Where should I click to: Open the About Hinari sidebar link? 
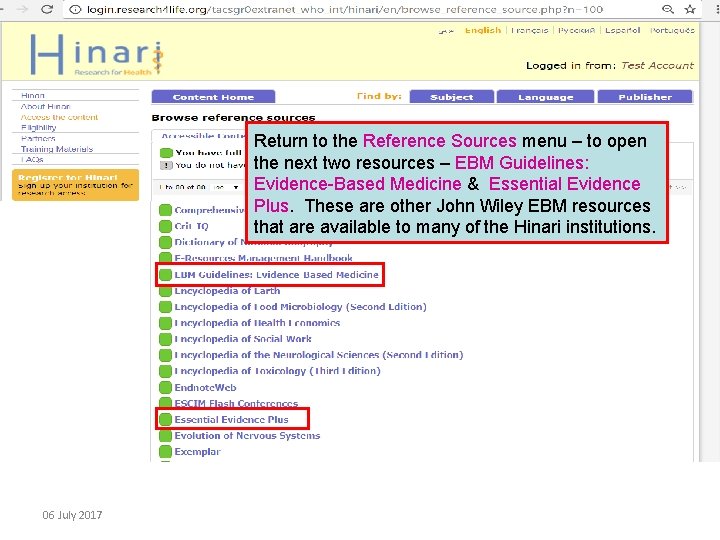[x=45, y=107]
